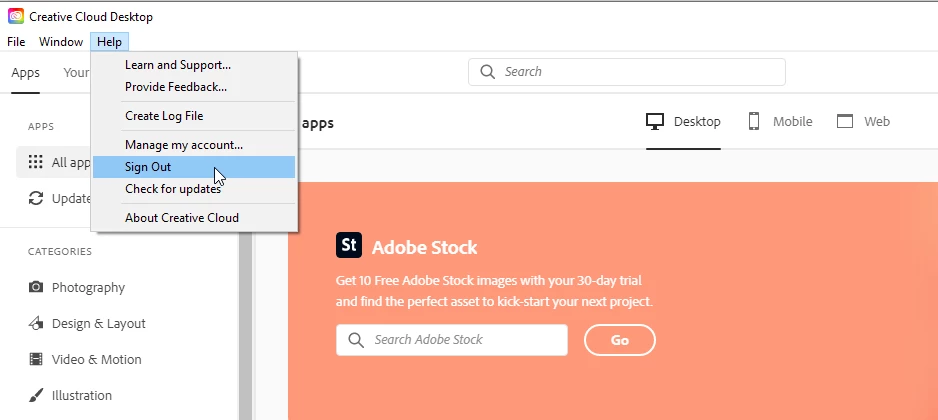Image resolution: width=938 pixels, height=420 pixels.
Task: Click the Photography camera icon
Action: click(x=36, y=287)
